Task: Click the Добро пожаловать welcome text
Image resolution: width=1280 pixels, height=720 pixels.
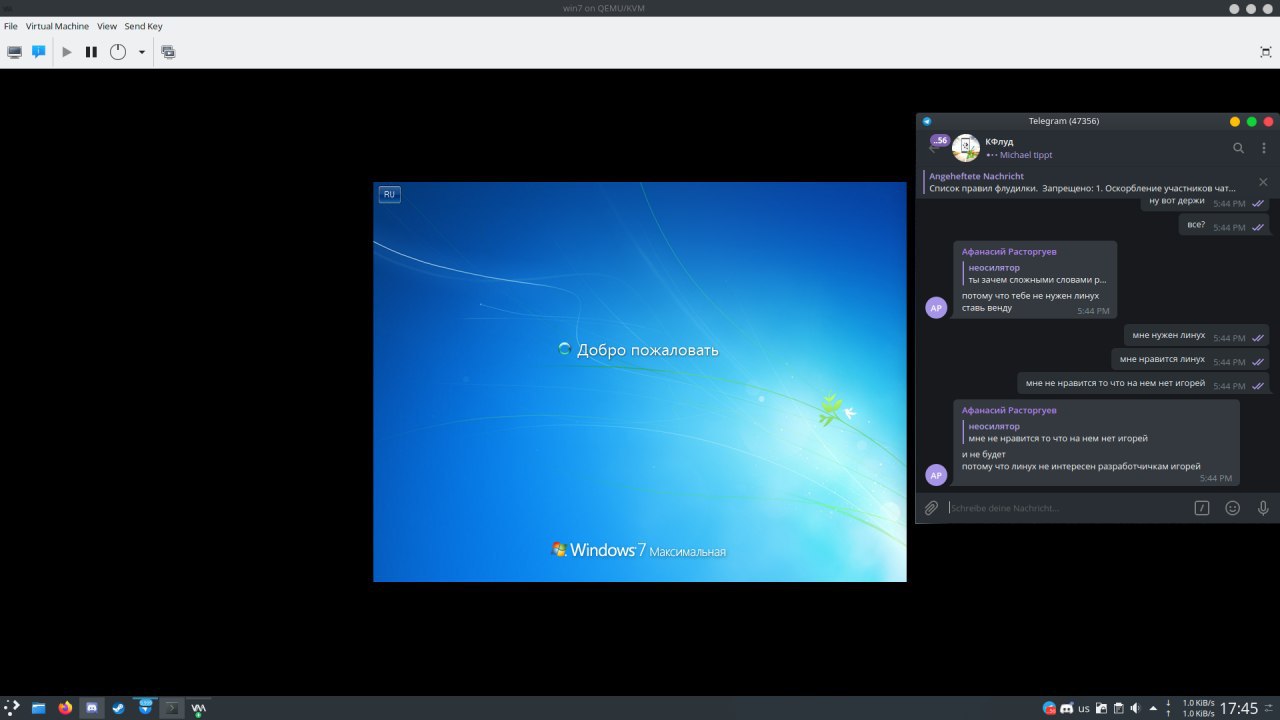Action: tap(647, 350)
